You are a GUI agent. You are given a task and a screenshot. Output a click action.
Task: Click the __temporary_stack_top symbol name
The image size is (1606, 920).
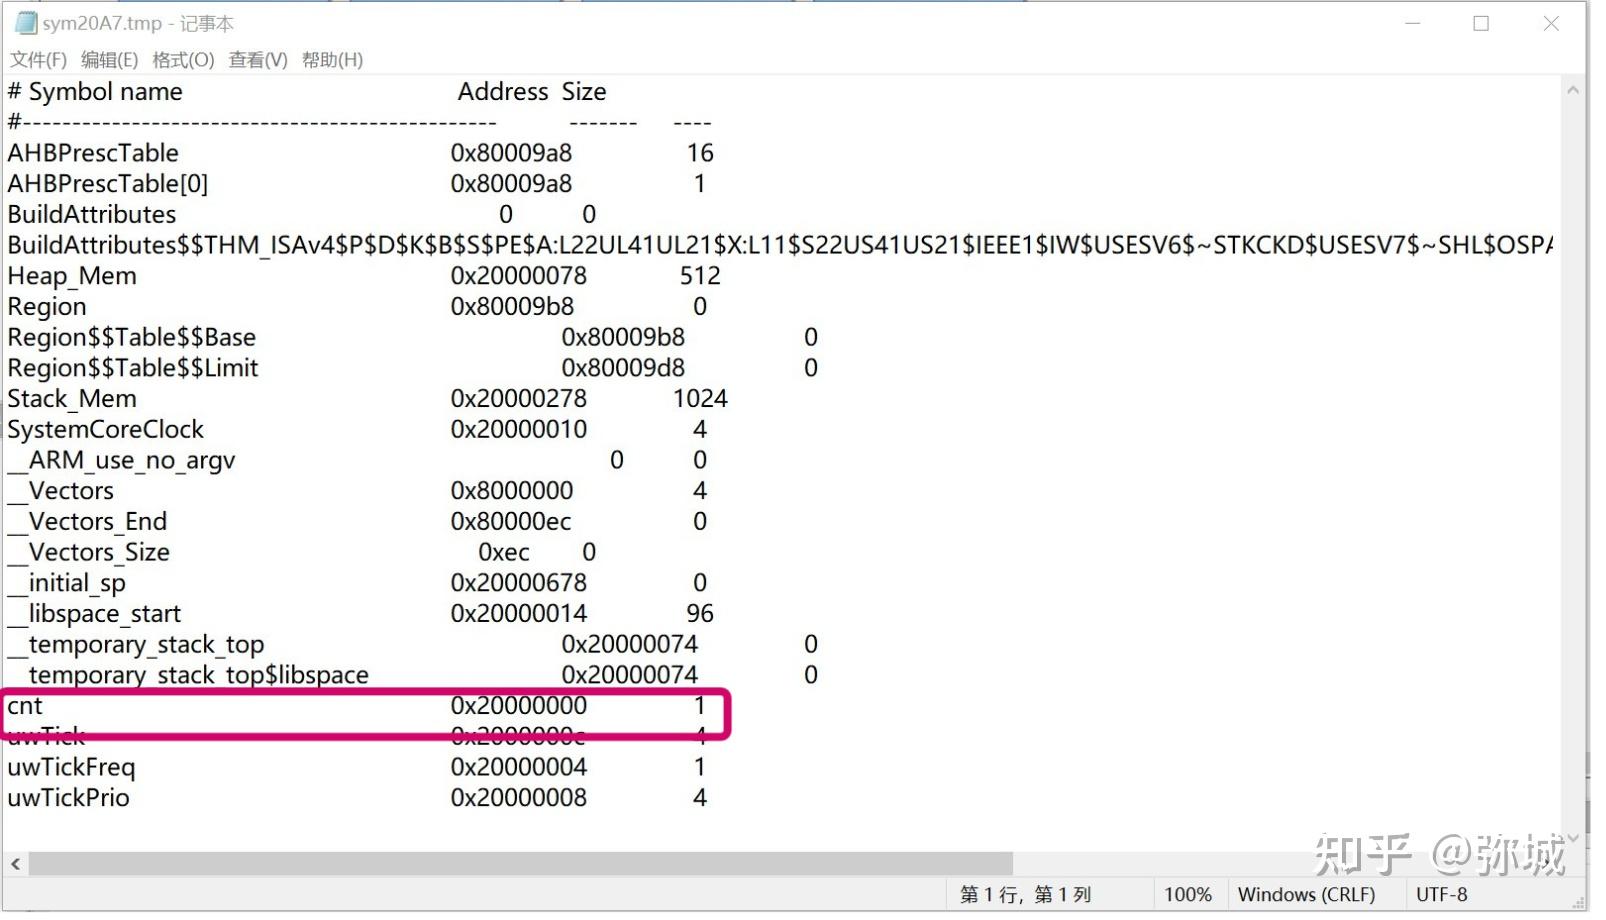click(136, 645)
